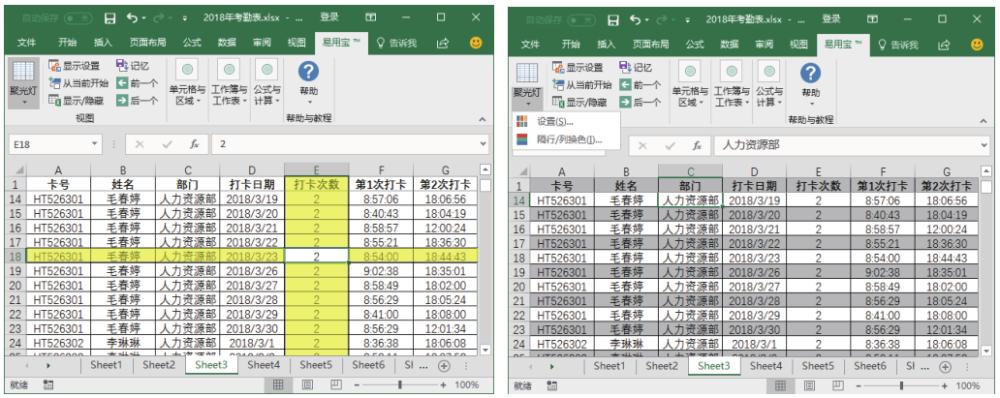Open 单元格与区域 menu in right window
Image resolution: width=1000 pixels, height=398 pixels.
690,84
